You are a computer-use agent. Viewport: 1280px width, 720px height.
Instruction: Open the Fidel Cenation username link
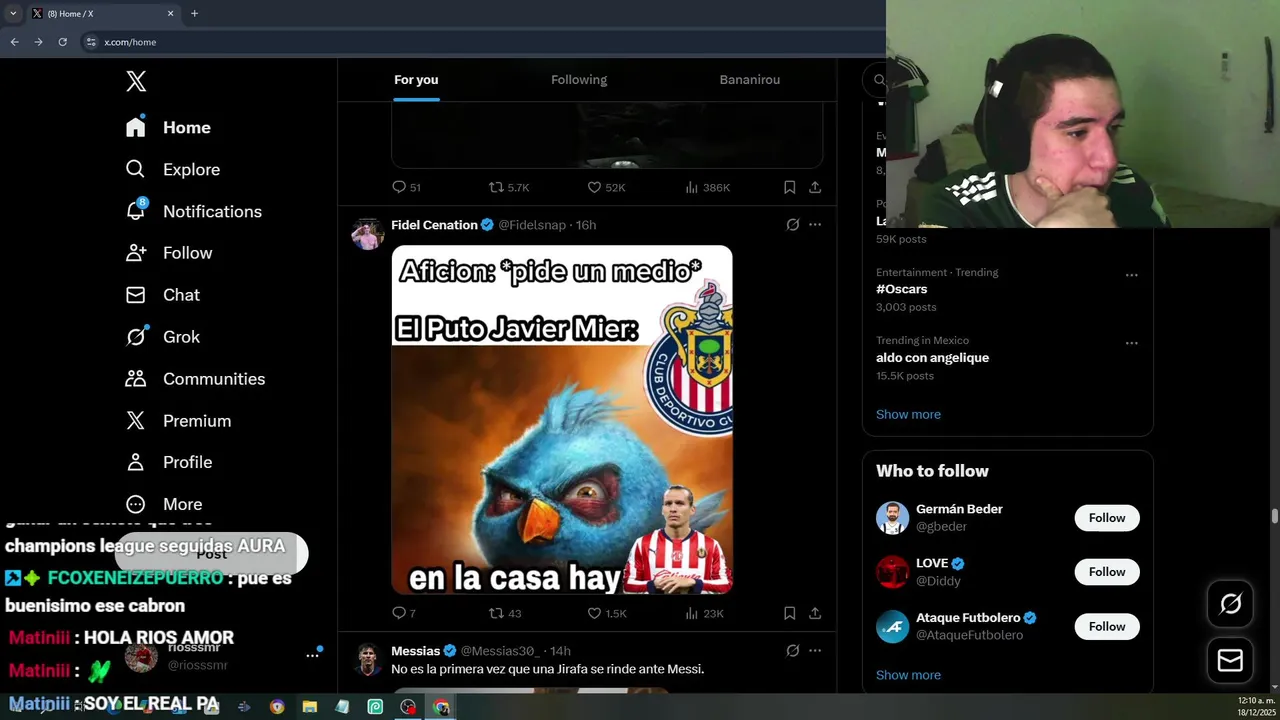(434, 225)
